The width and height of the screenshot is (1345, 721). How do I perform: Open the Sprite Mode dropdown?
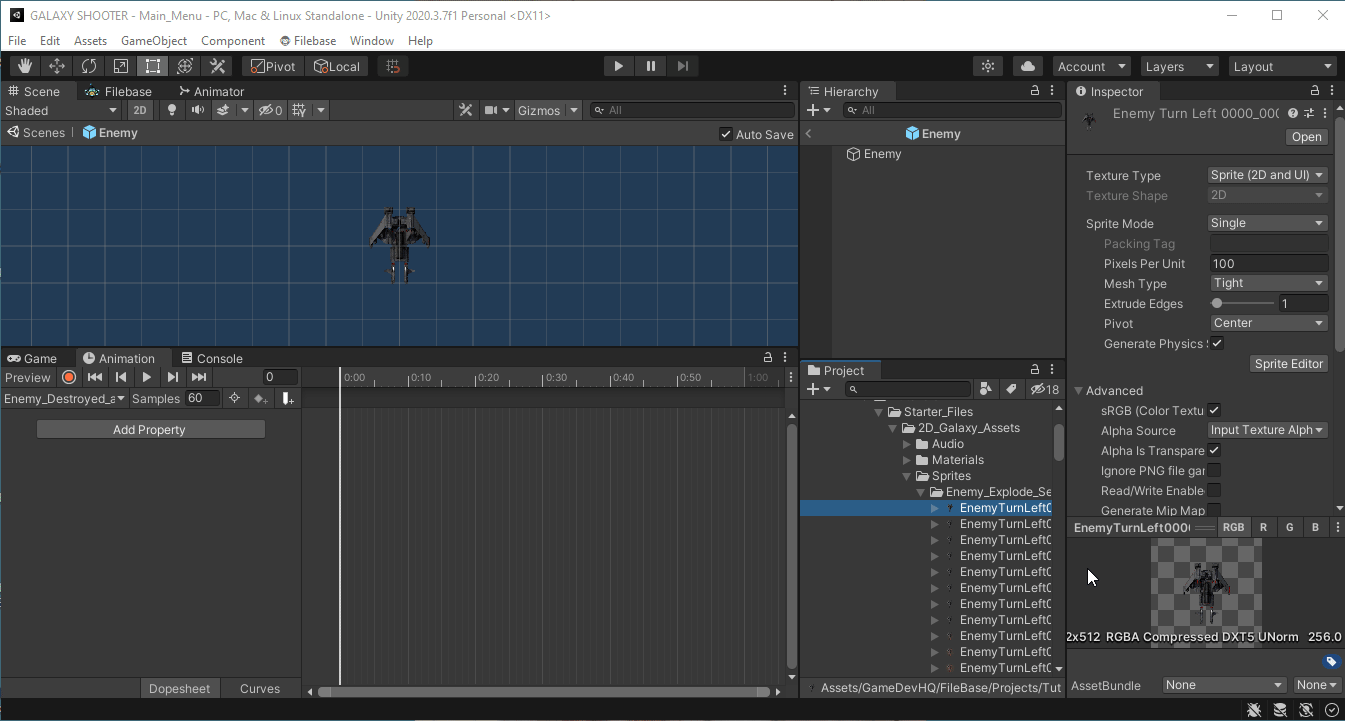pos(1268,223)
